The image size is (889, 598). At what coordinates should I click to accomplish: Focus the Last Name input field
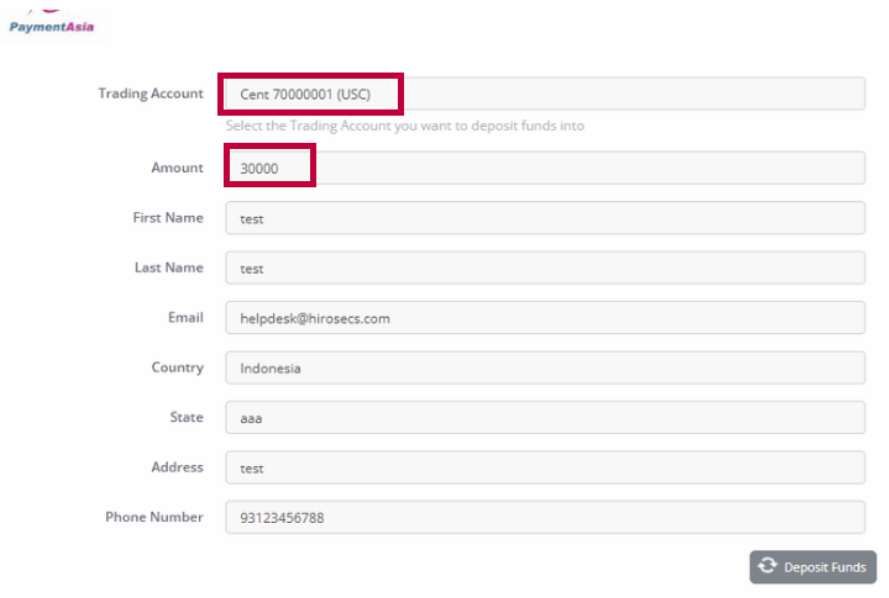tap(544, 268)
